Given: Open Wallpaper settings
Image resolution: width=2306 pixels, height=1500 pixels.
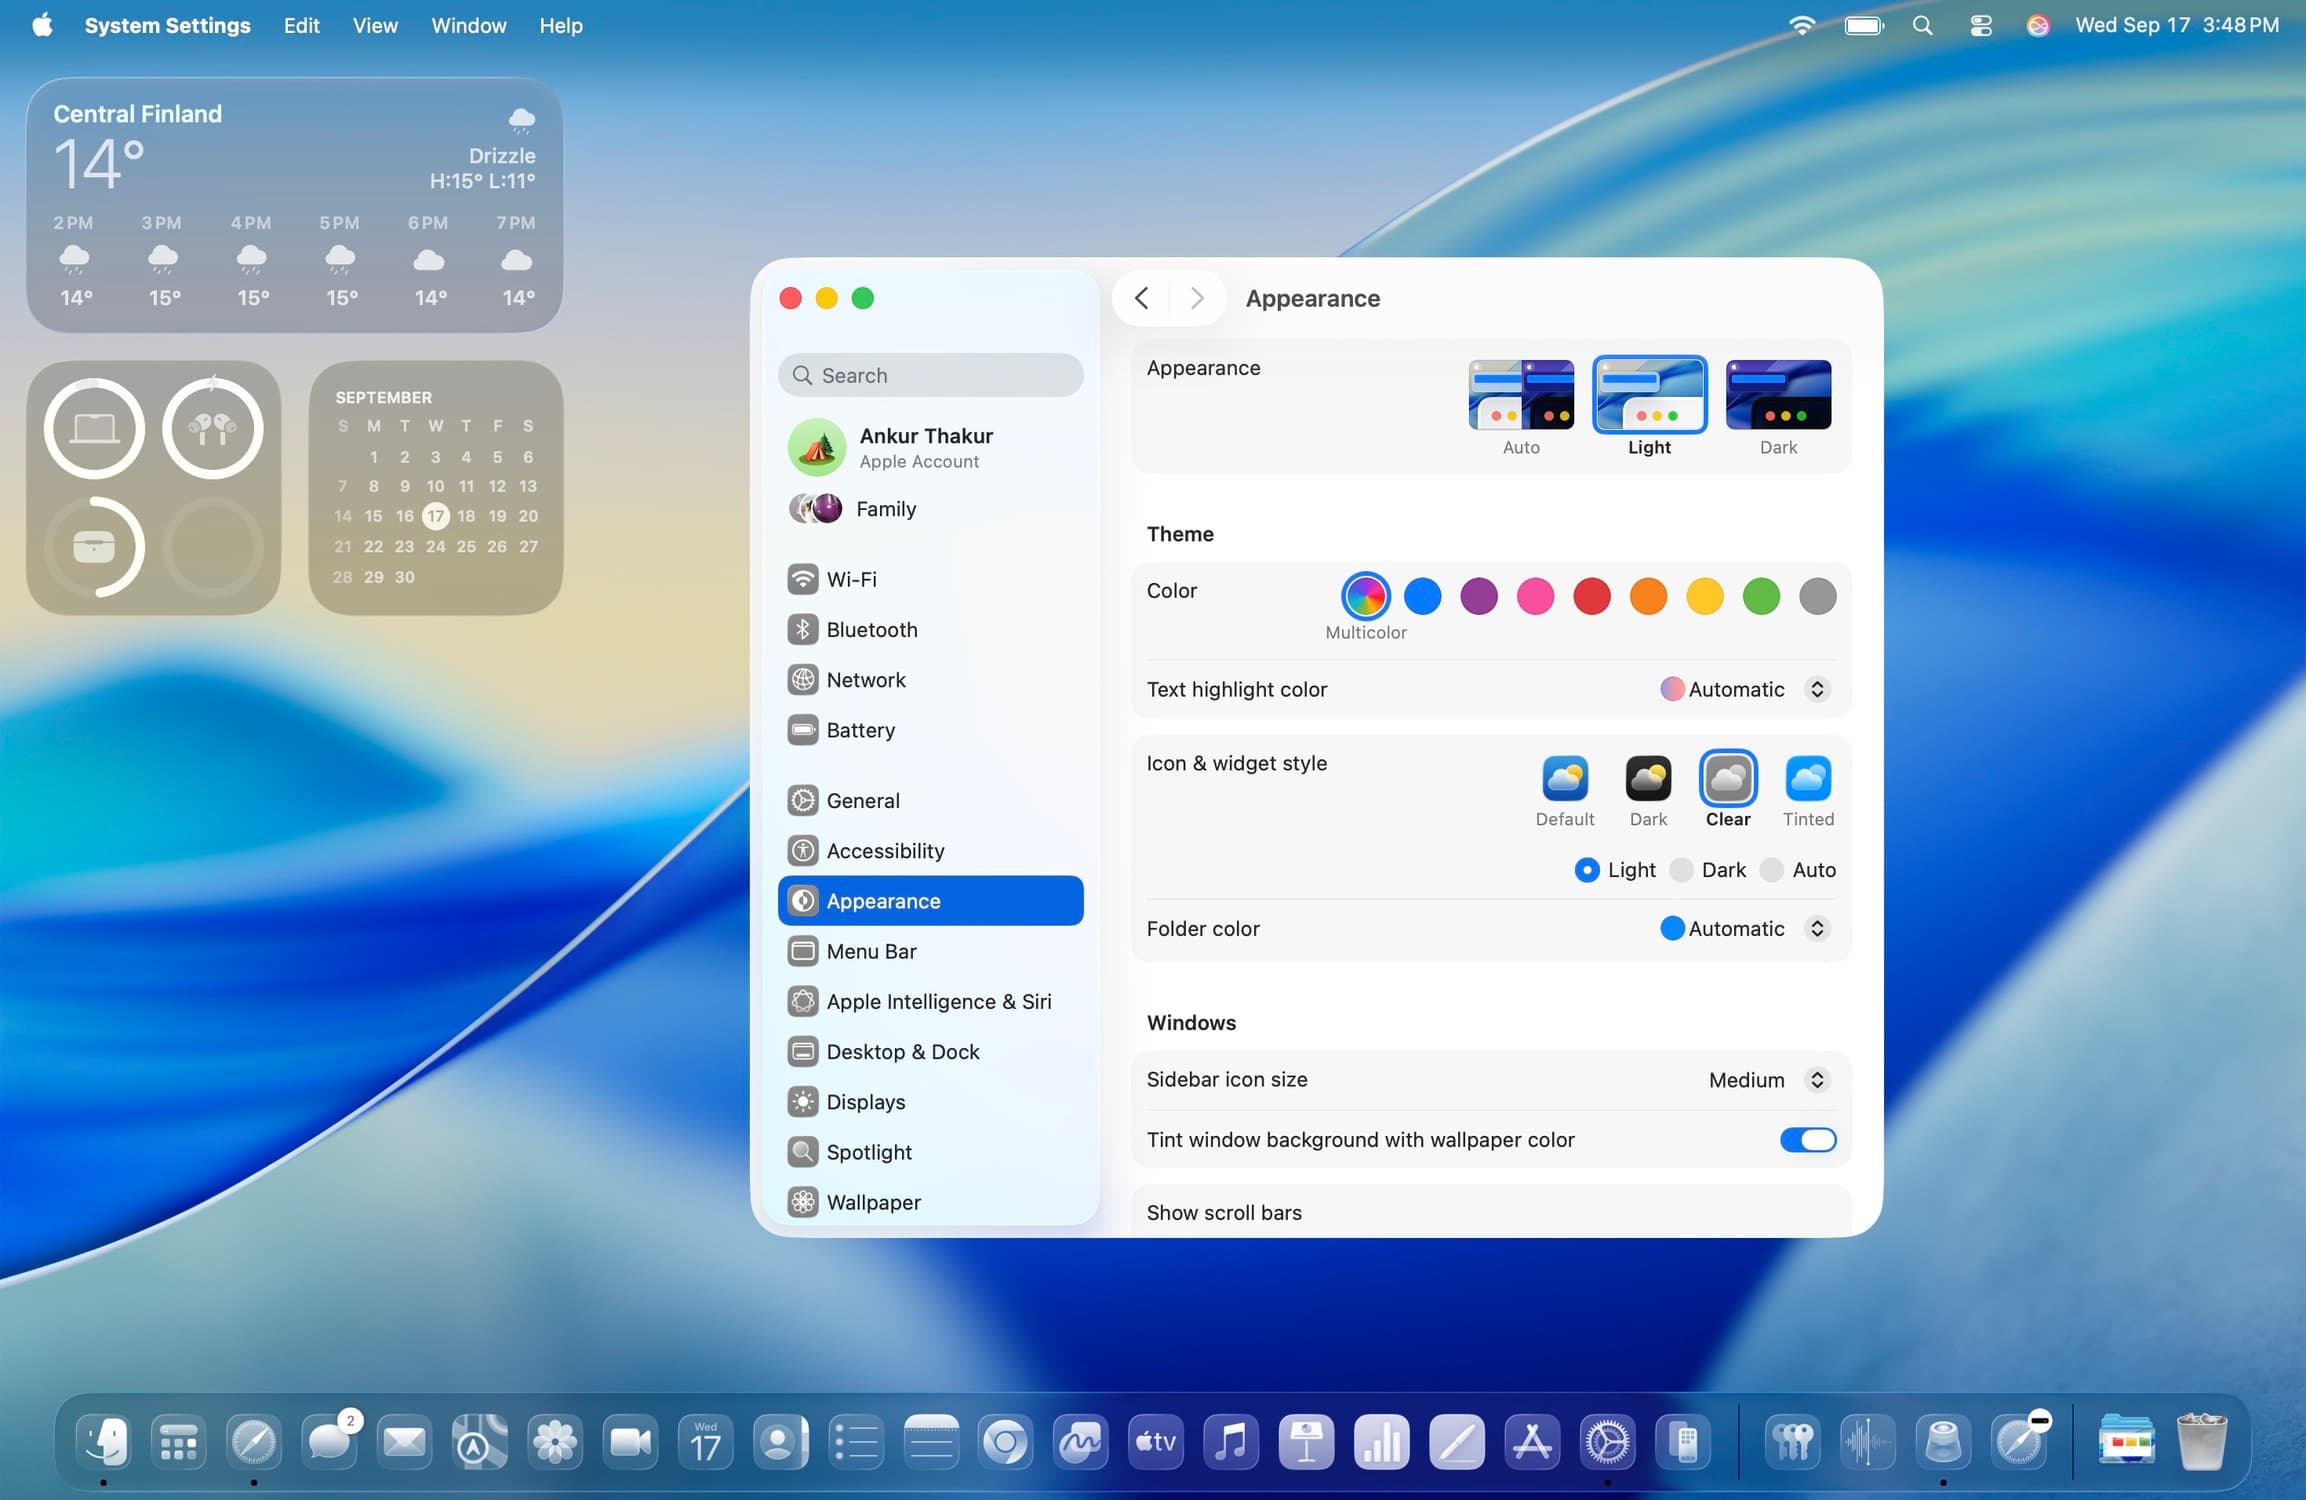Looking at the screenshot, I should pyautogui.click(x=874, y=1202).
